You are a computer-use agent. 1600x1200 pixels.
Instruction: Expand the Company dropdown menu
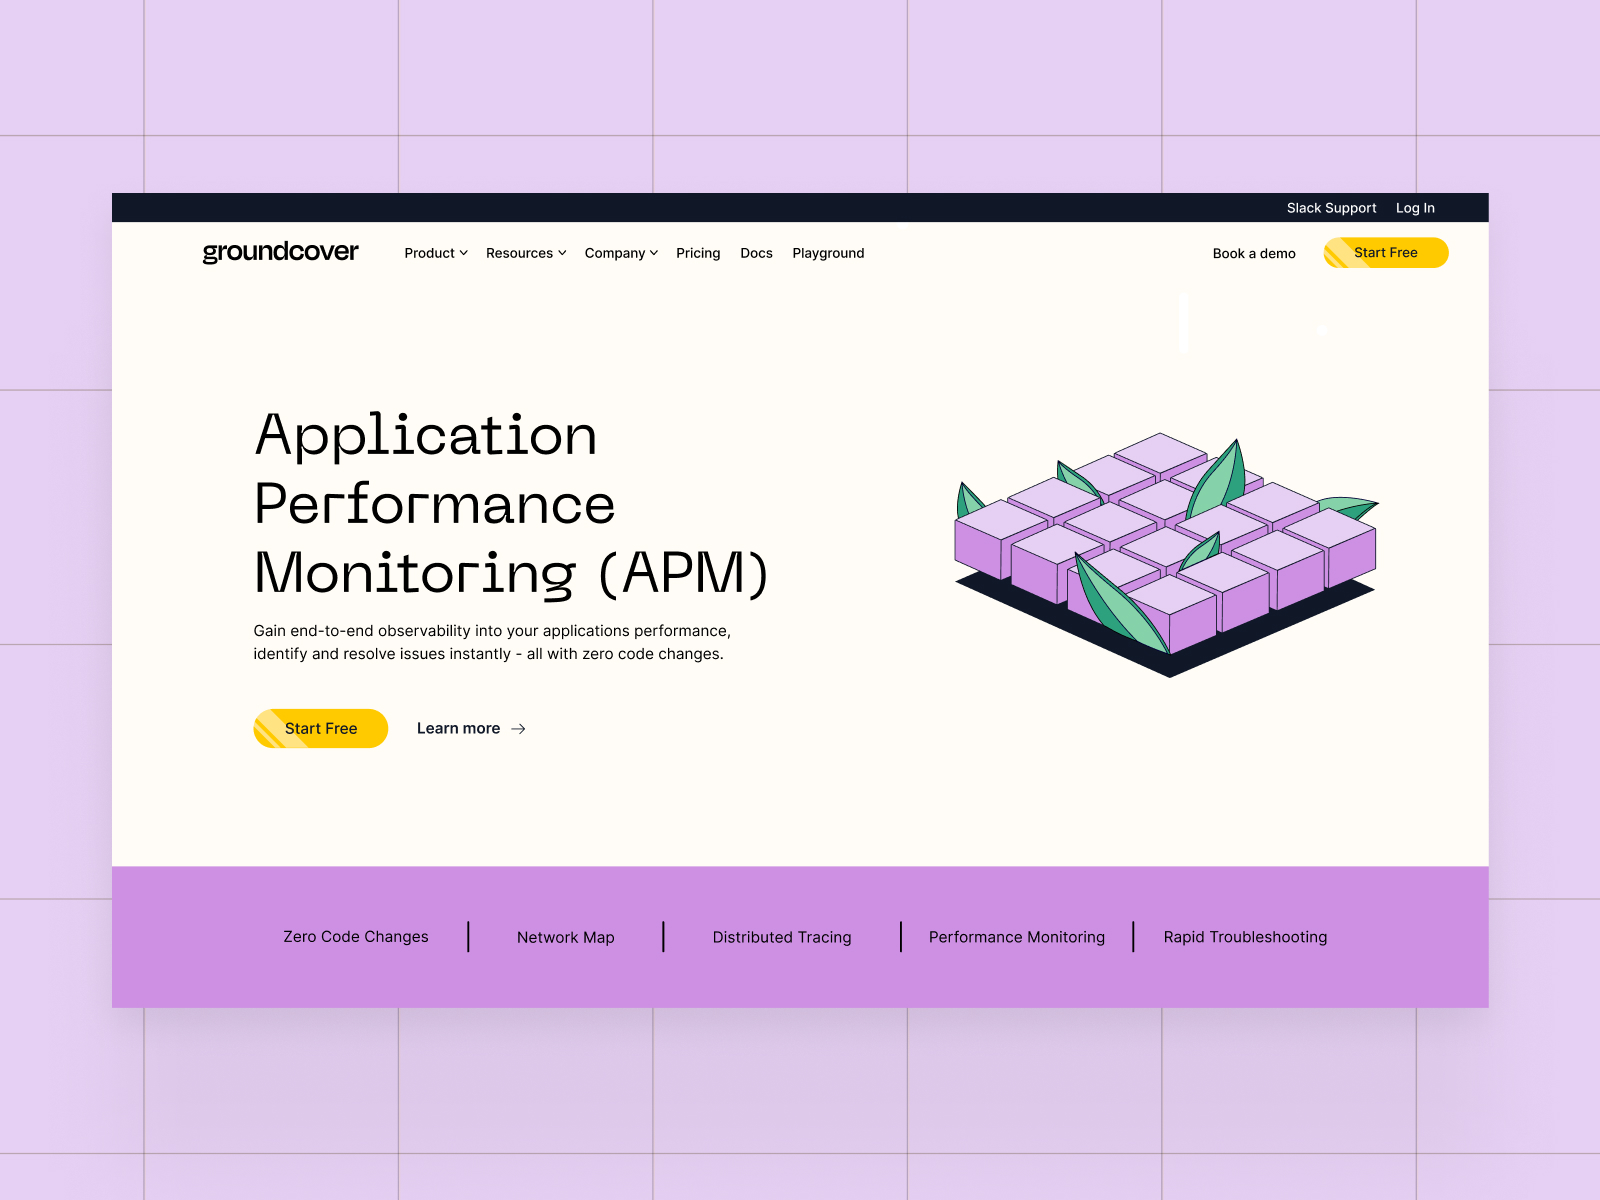click(621, 253)
